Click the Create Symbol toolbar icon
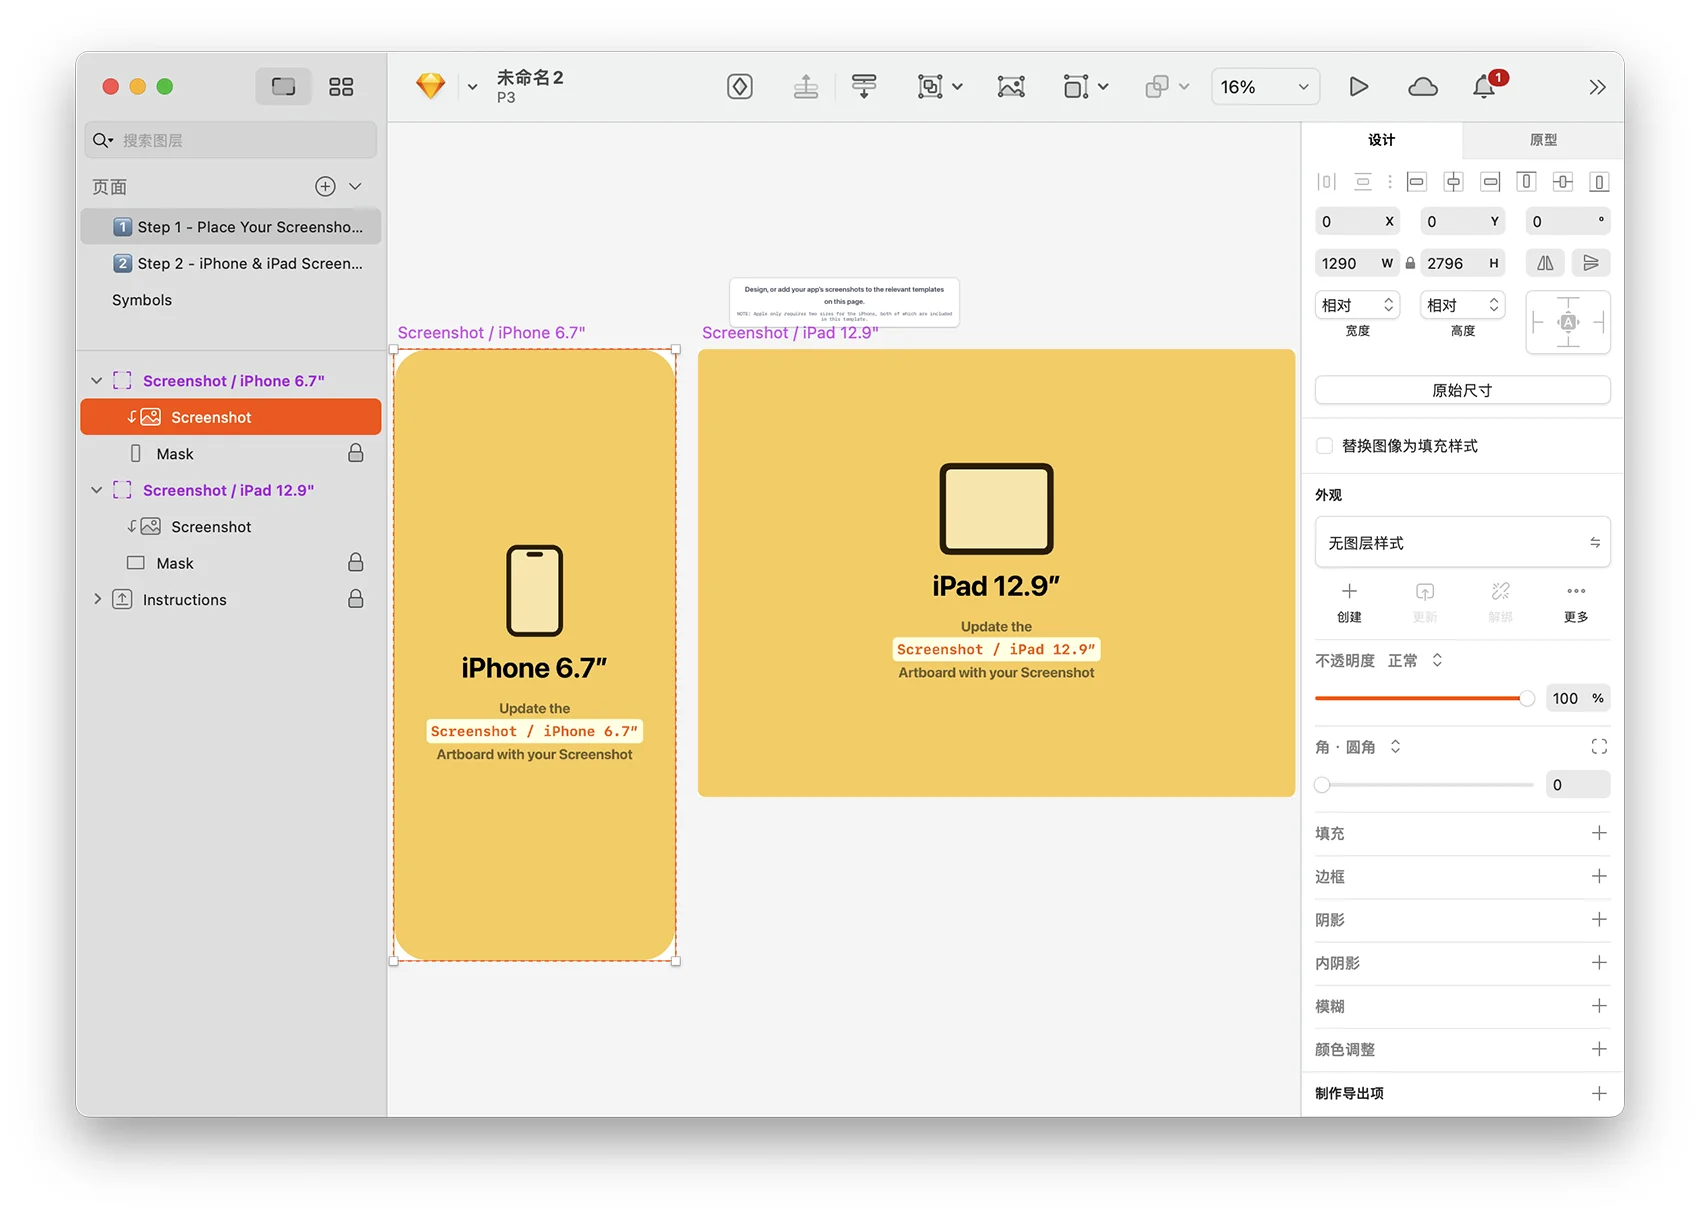Screen dimensions: 1700x1217 pos(740,87)
